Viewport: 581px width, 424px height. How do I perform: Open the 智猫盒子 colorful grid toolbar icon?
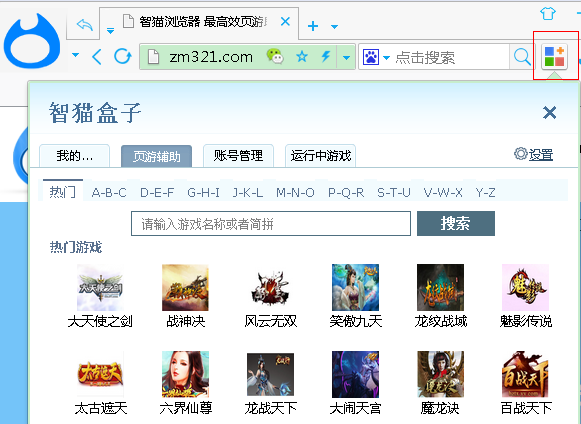[x=554, y=57]
